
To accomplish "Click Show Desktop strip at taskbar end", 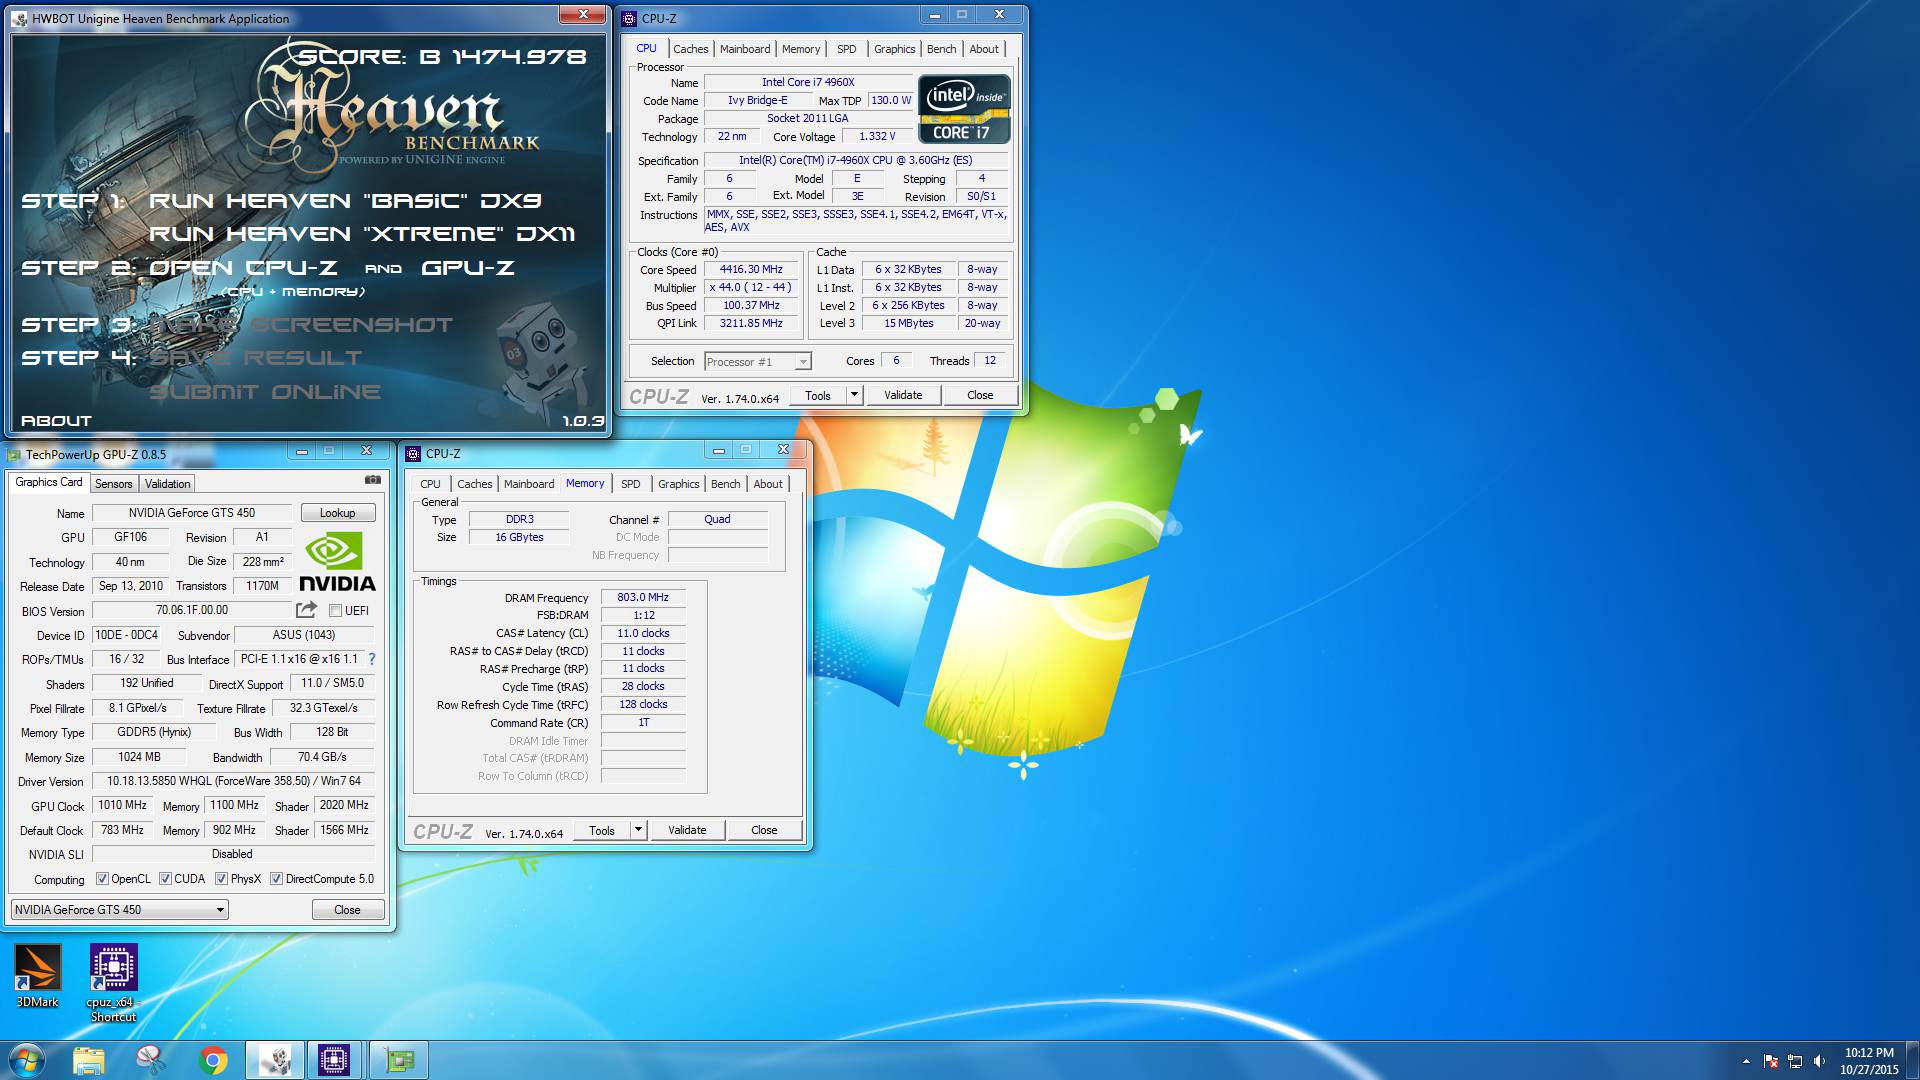I will pos(1913,1060).
